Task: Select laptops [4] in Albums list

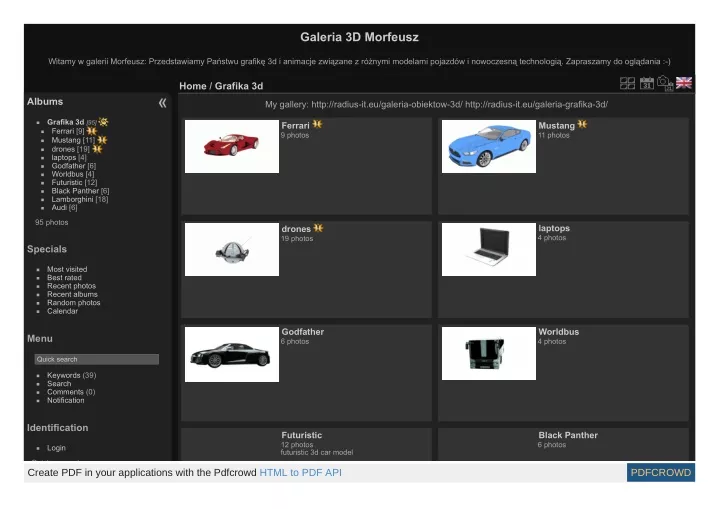Action: pos(69,158)
